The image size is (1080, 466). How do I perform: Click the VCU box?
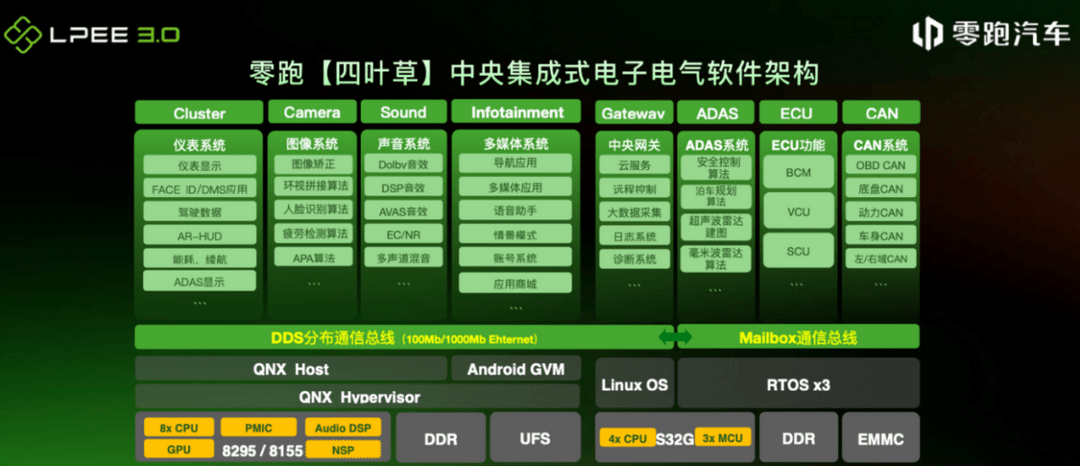coord(798,211)
